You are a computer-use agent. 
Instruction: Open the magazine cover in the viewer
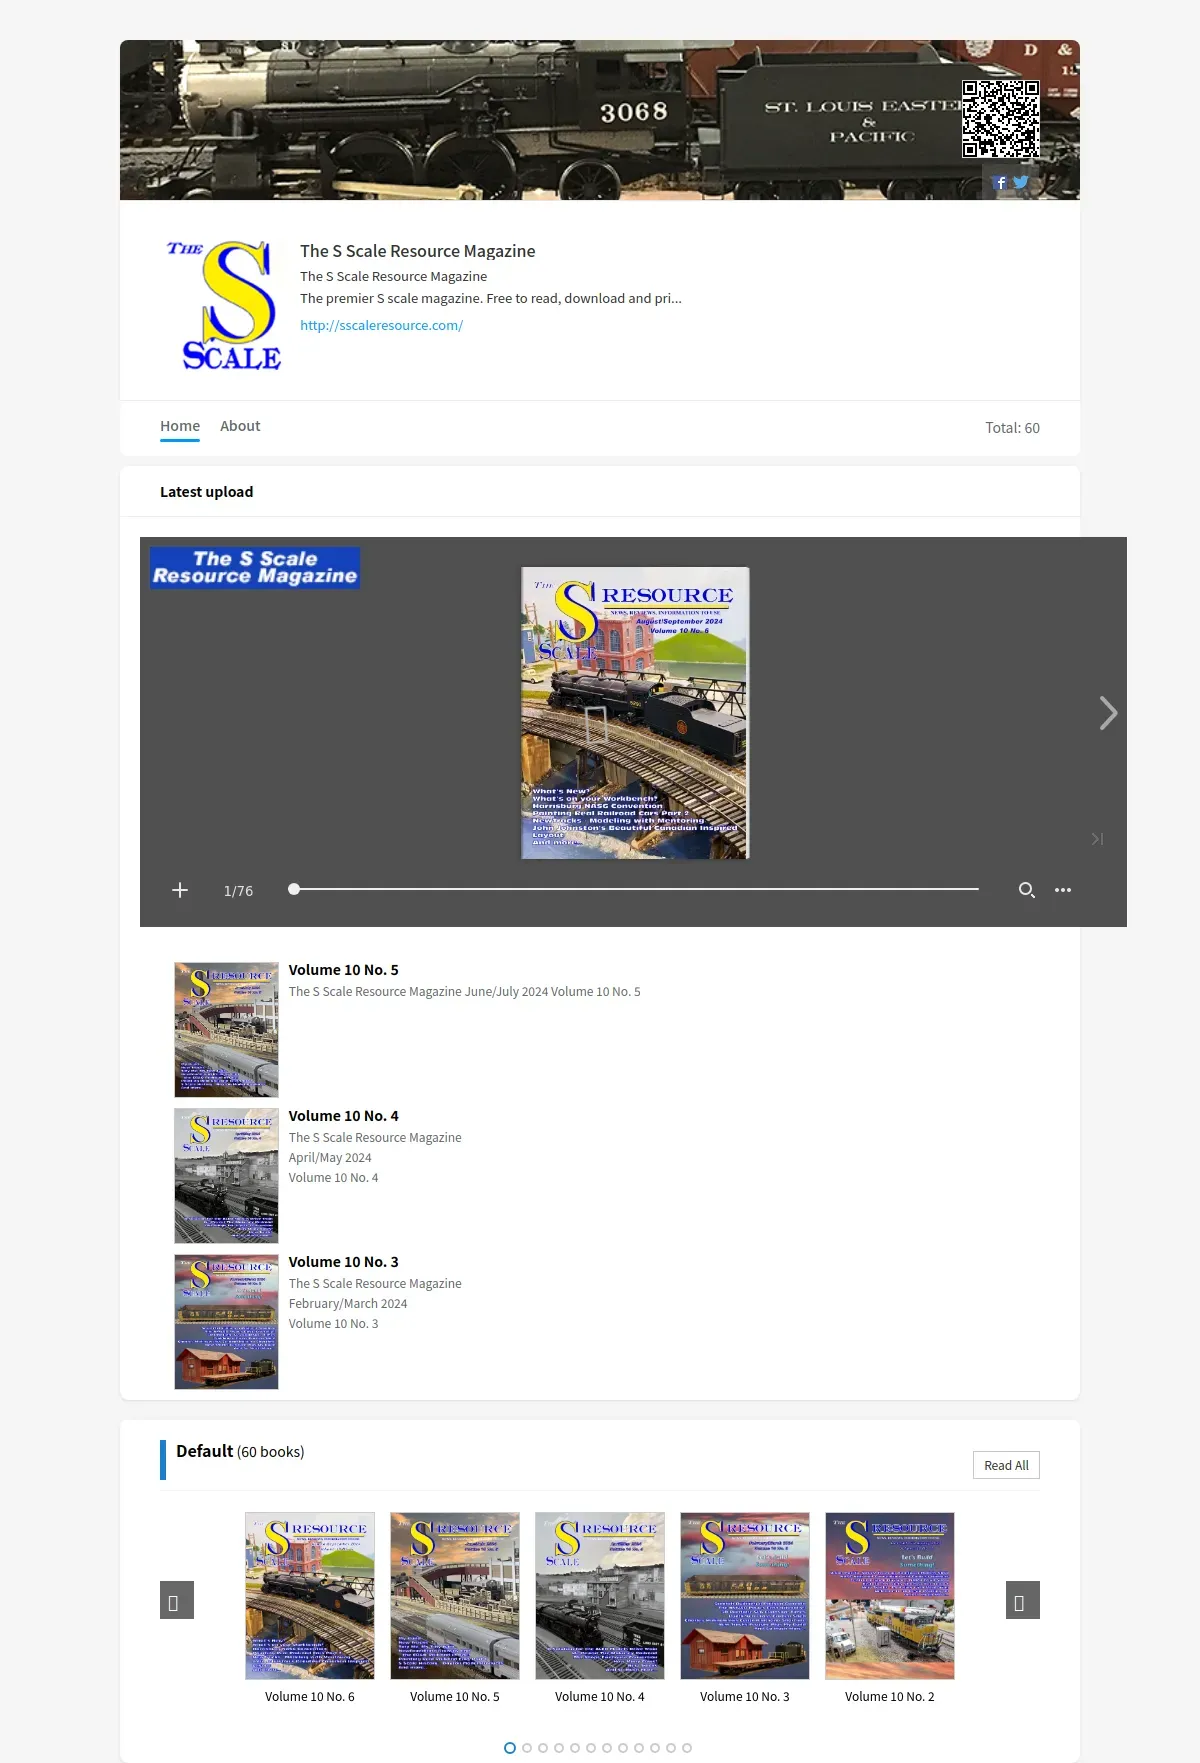click(635, 713)
